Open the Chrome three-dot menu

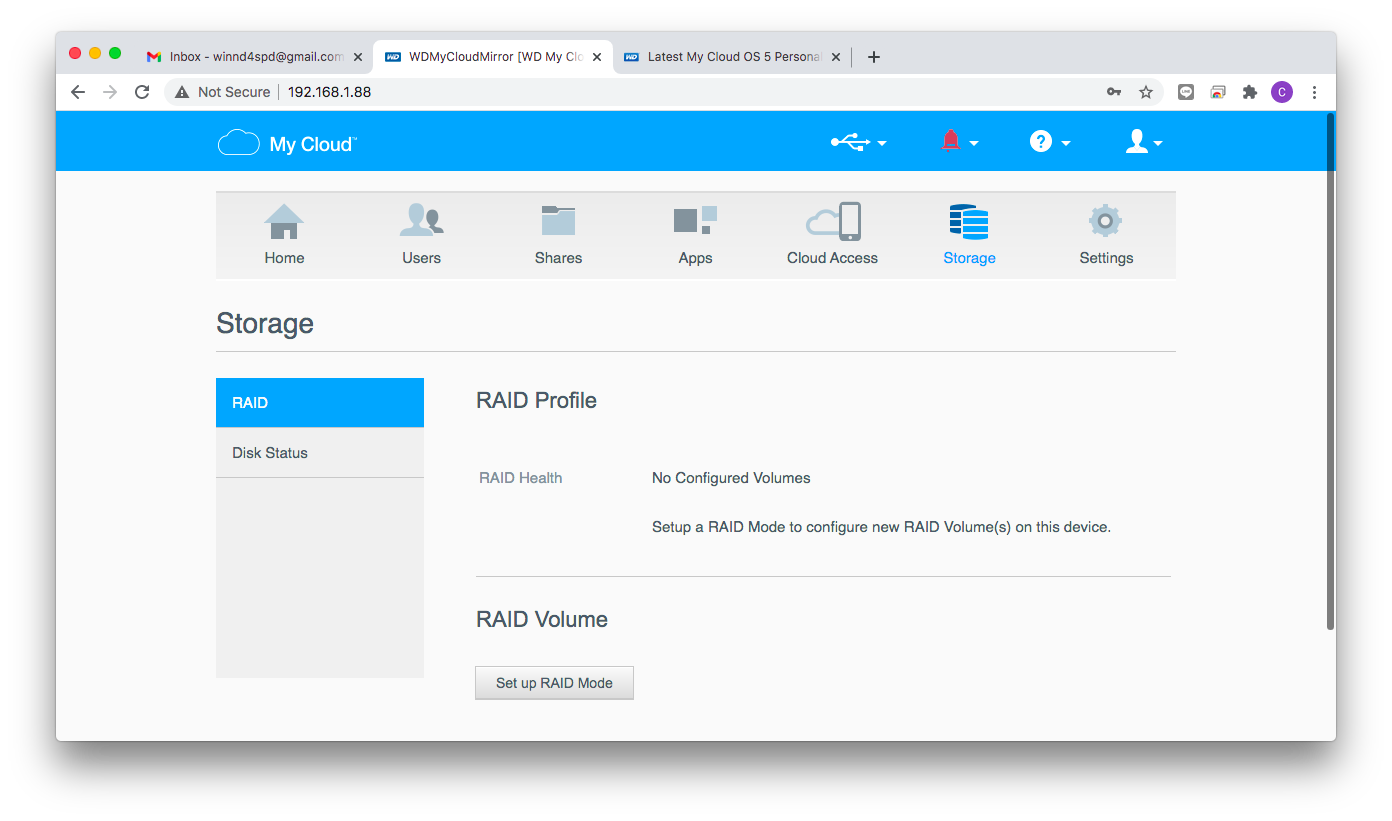click(1314, 92)
